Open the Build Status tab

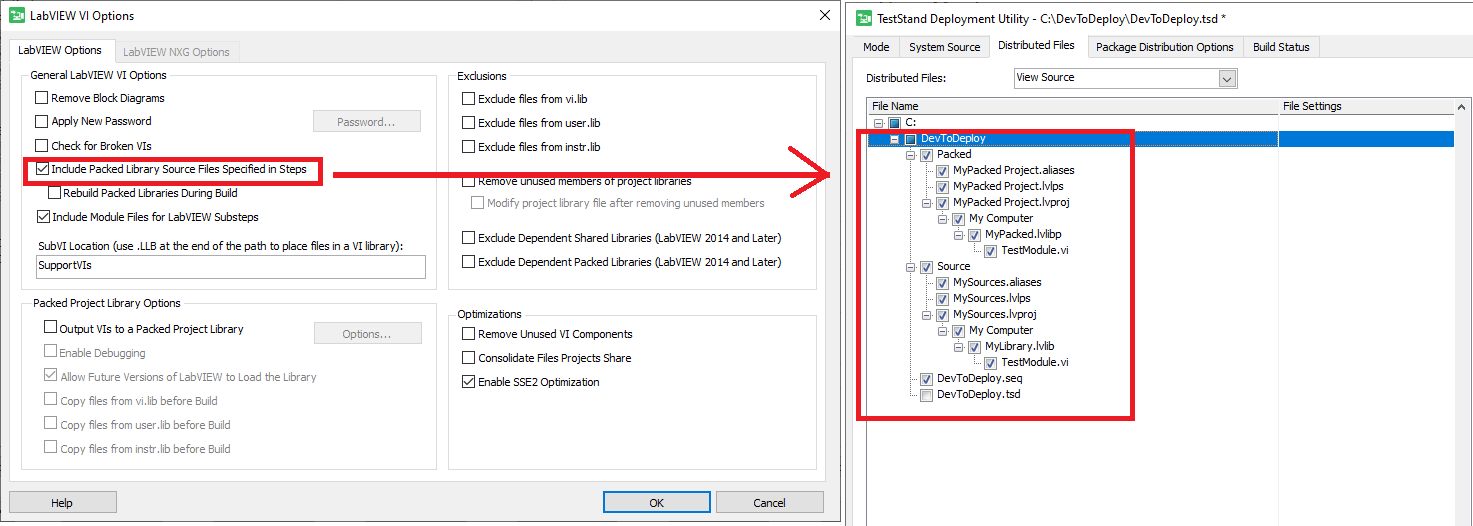(1281, 47)
